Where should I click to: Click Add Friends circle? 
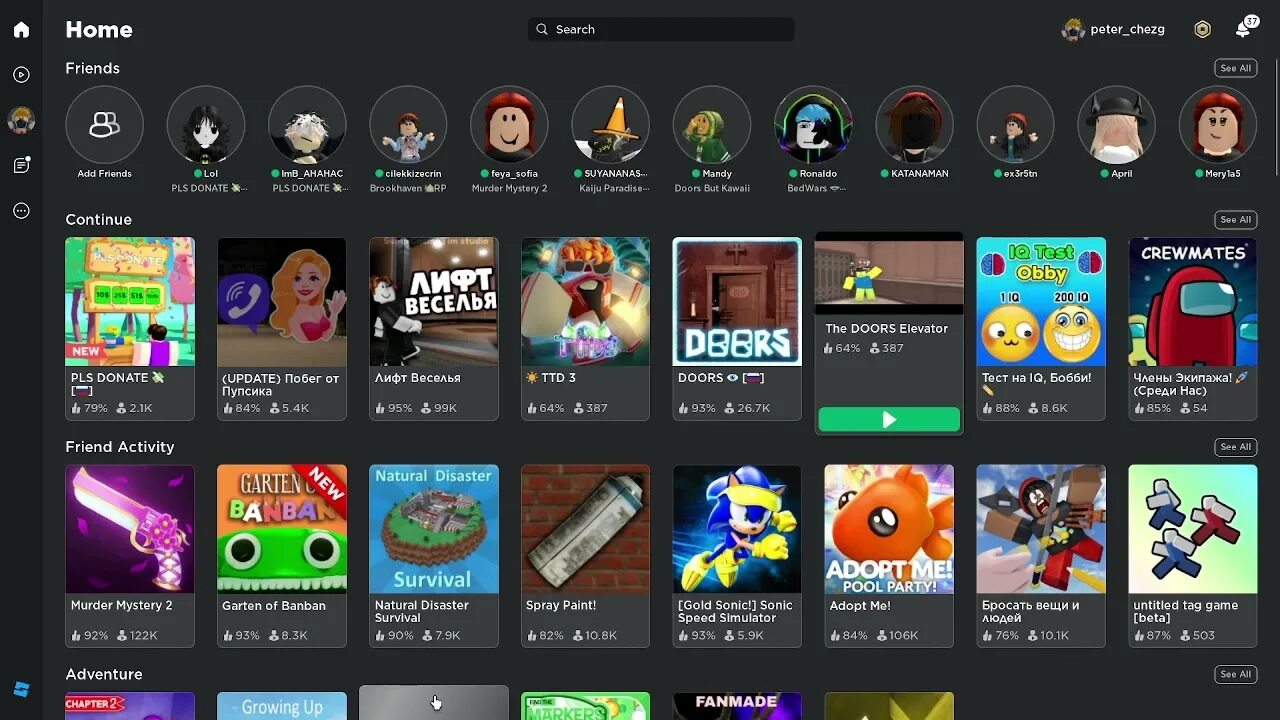tap(104, 124)
